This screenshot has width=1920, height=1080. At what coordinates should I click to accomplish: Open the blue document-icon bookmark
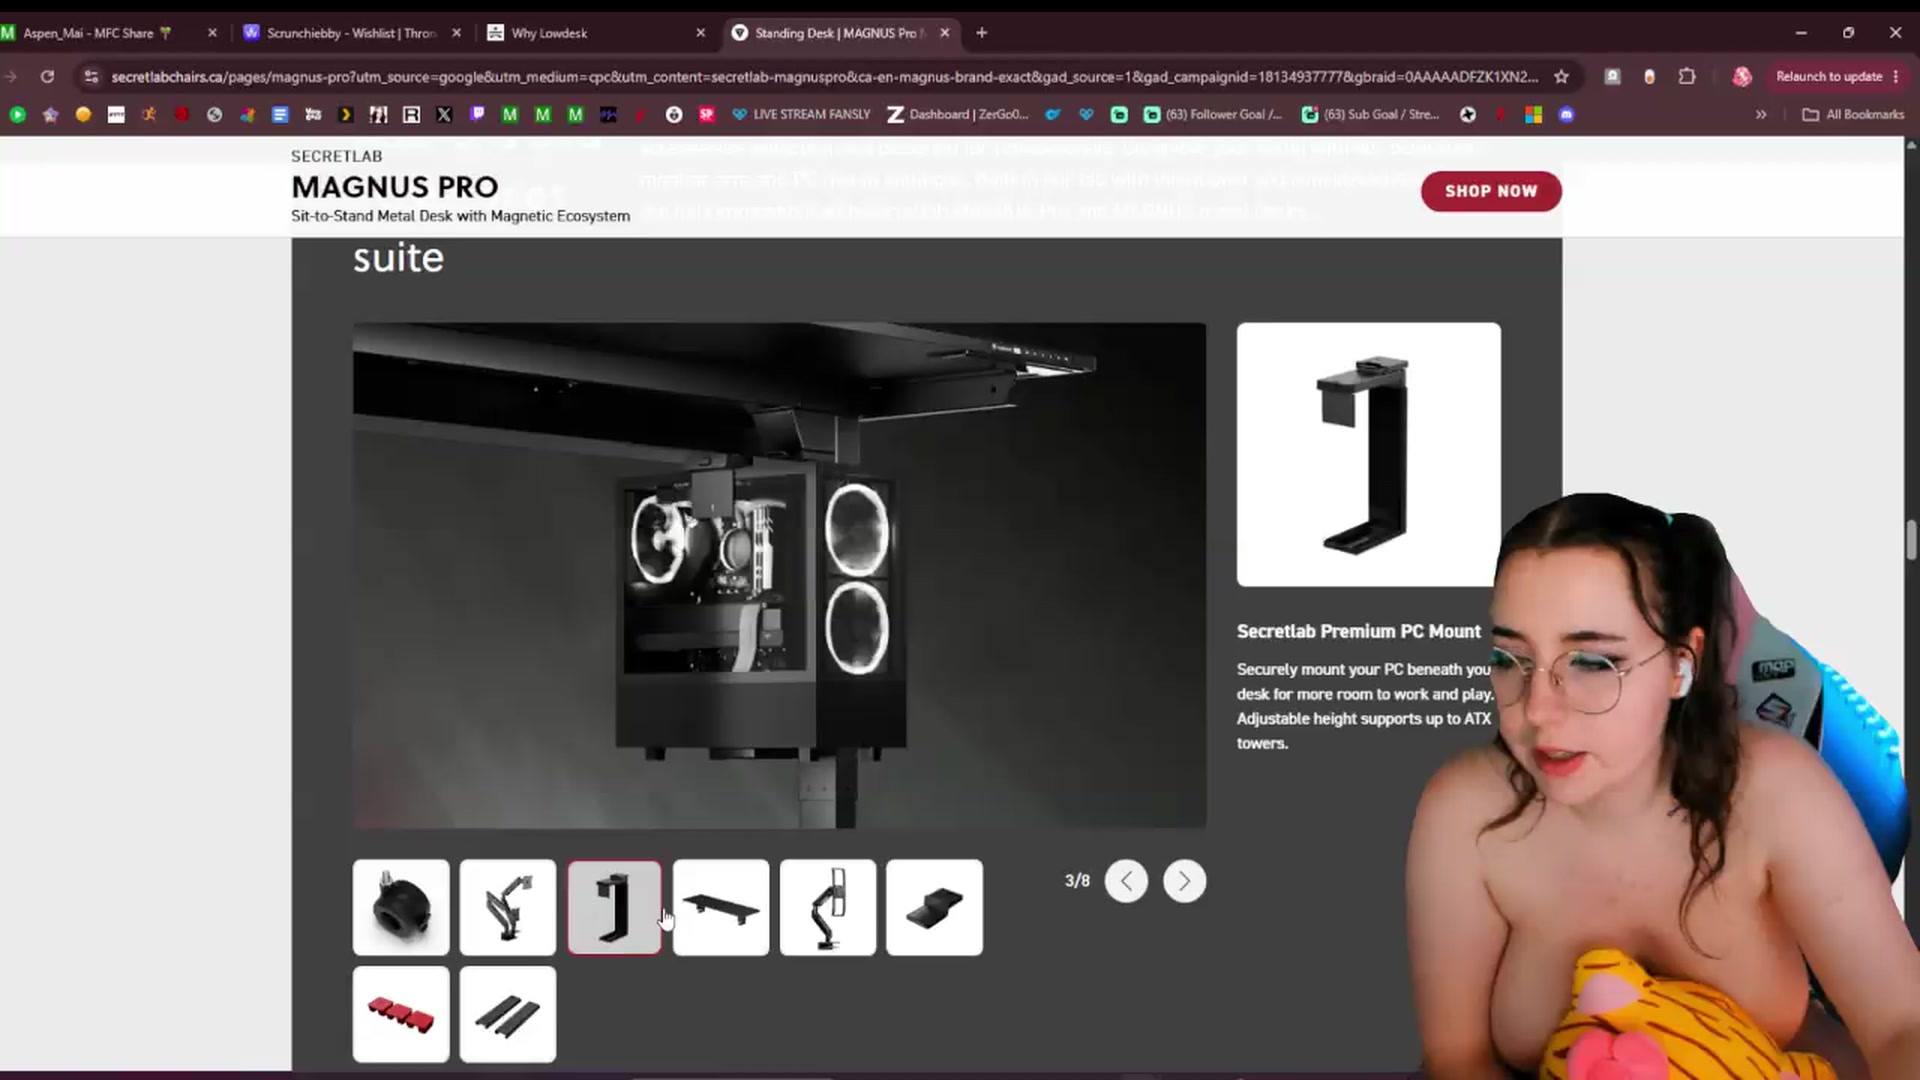[280, 115]
